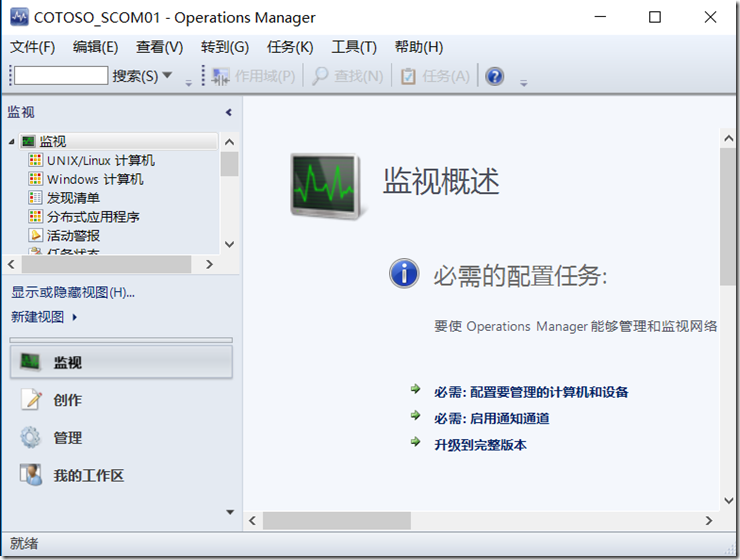This screenshot has width=740, height=560.
Task: Click the Windows 计算机 view icon
Action: 35,179
